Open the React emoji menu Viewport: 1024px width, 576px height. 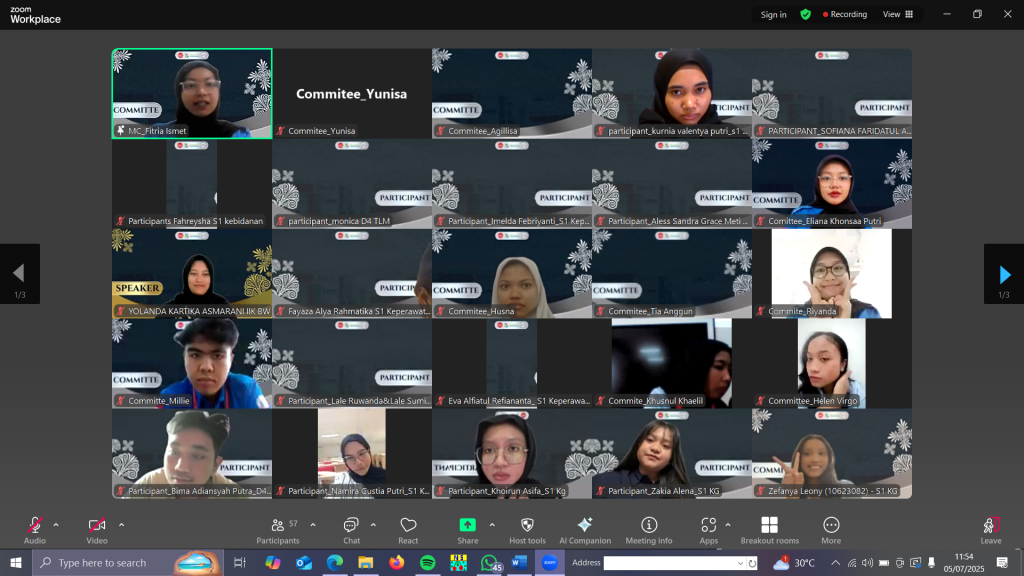pos(408,529)
